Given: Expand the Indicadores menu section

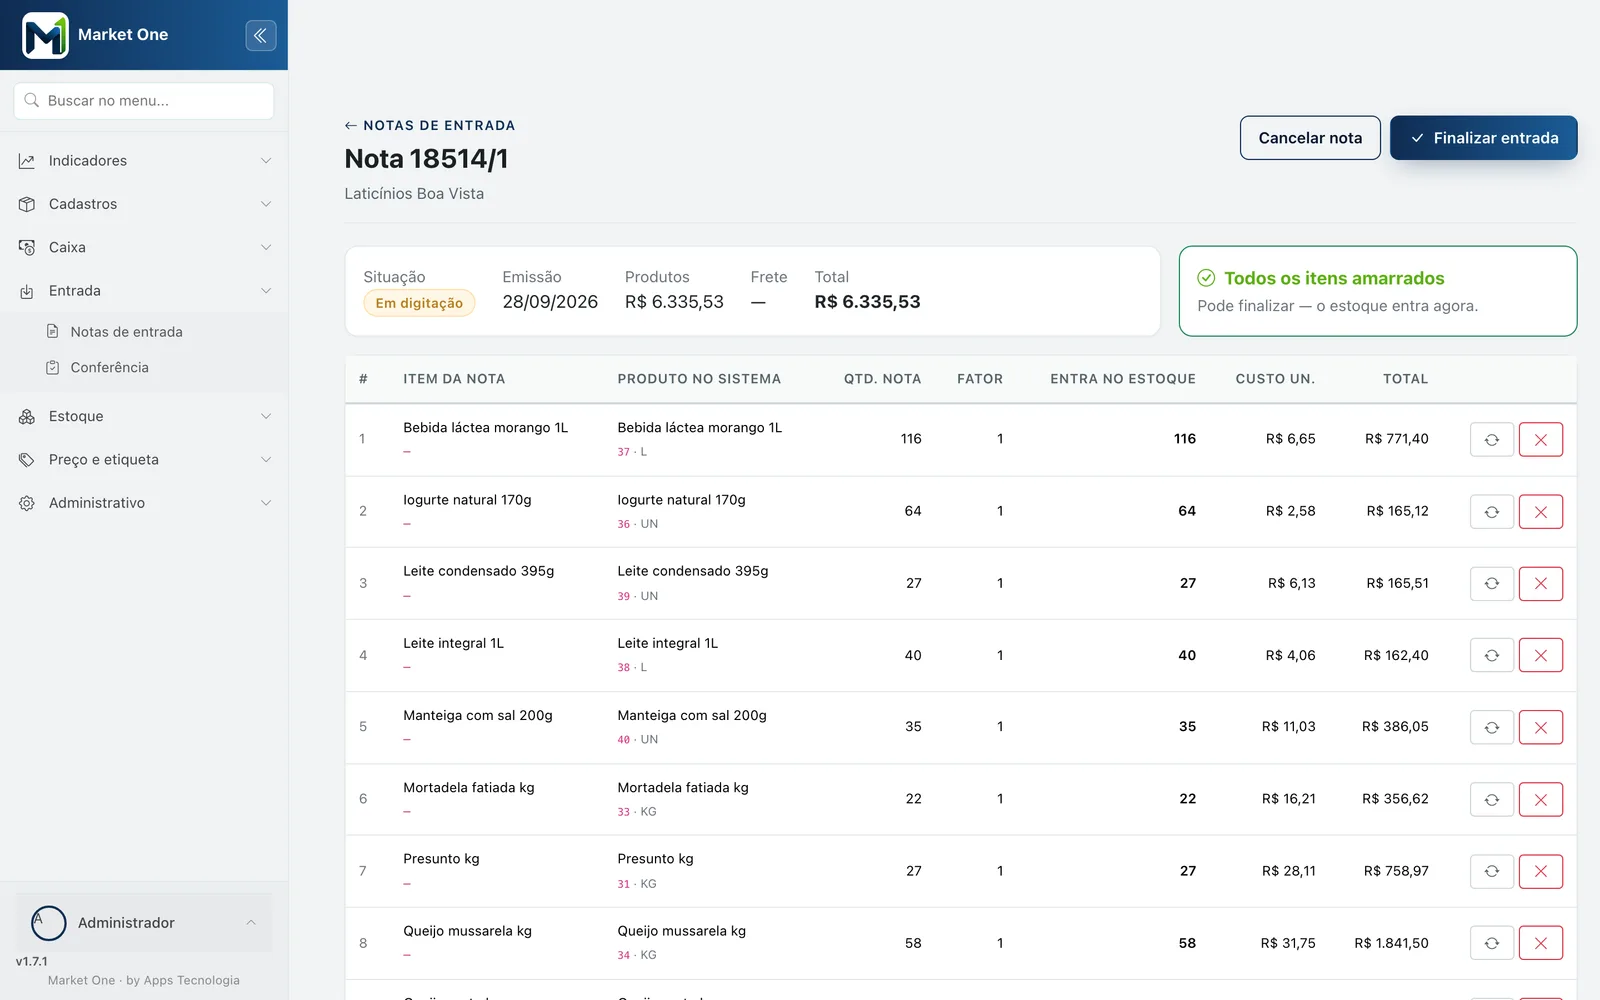Looking at the screenshot, I should (x=144, y=161).
